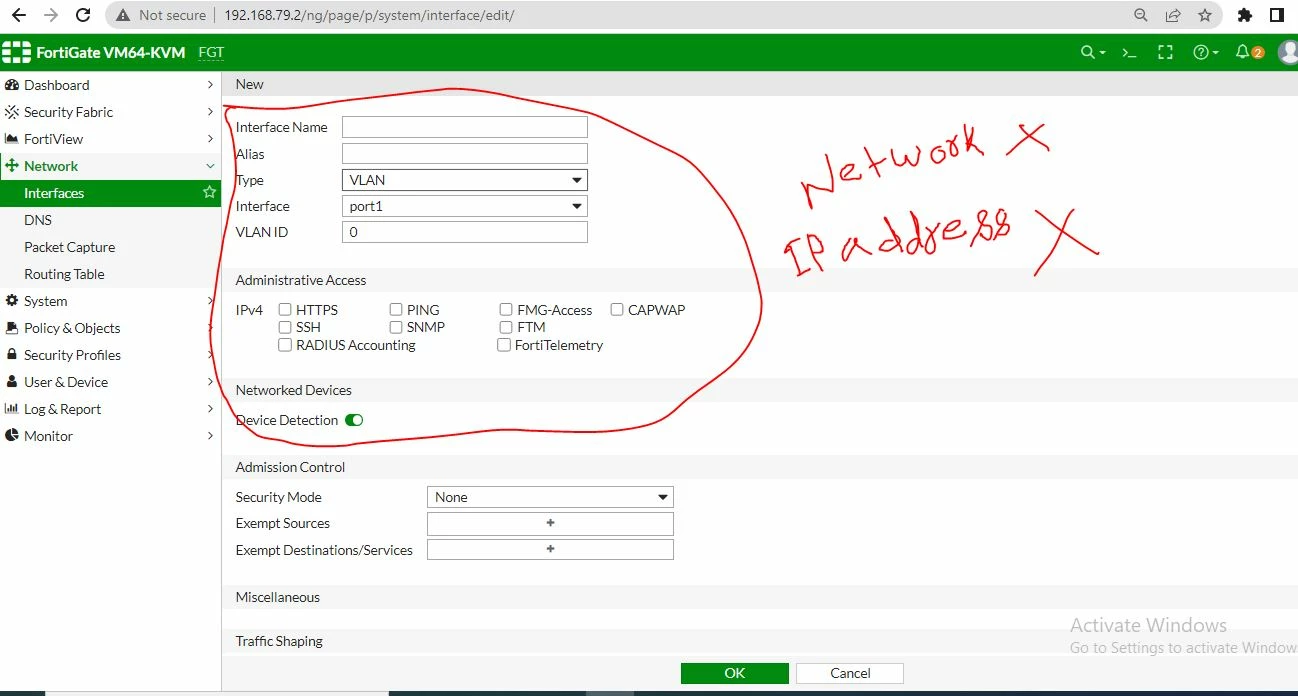
Task: Click the Security Fabric icon
Action: coord(12,112)
